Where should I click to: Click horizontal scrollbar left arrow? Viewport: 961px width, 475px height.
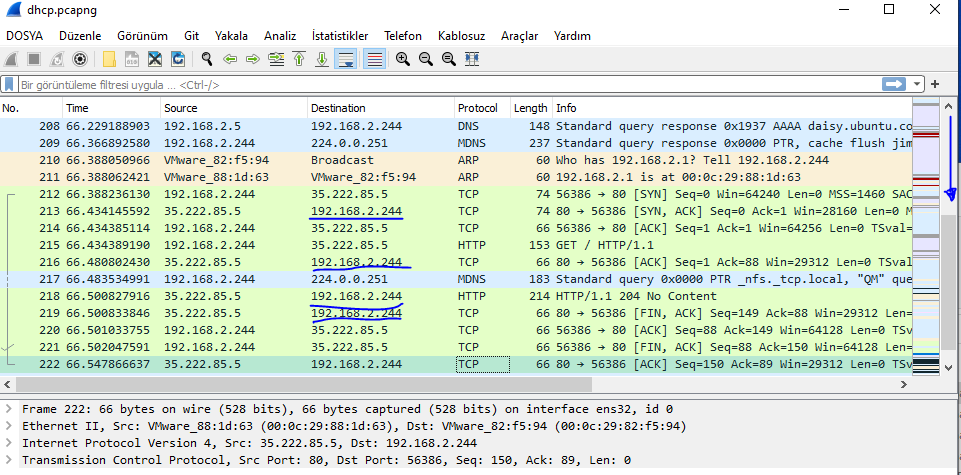[7, 384]
